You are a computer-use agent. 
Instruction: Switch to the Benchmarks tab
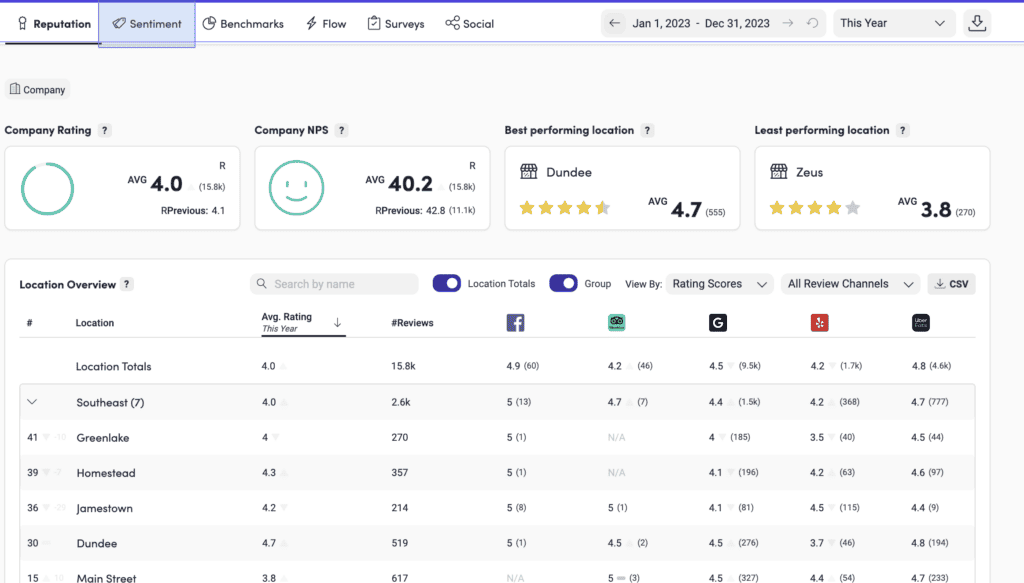(243, 24)
